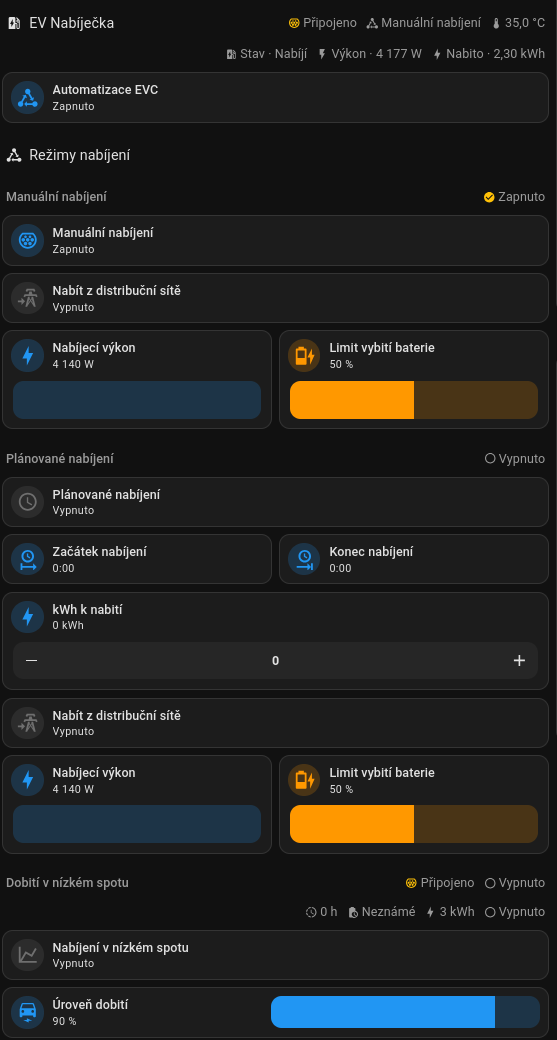Open the Připojeno status badge in the header

click(x=323, y=23)
